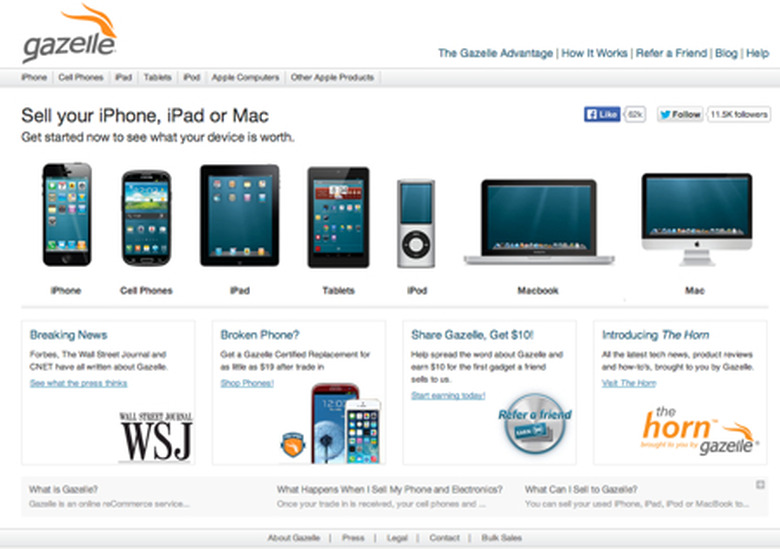This screenshot has width=780, height=549.
Task: Select the iPod nano image
Action: click(416, 224)
